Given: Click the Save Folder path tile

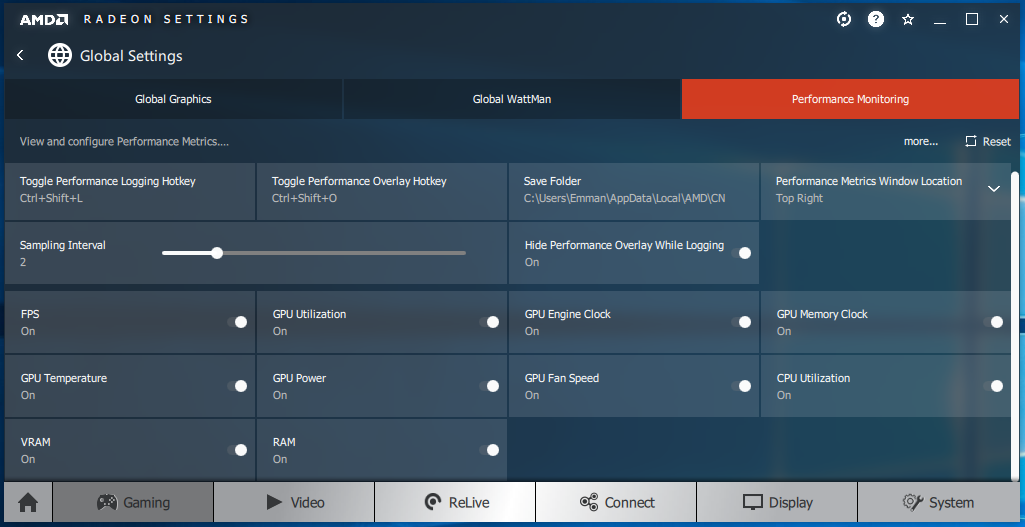Looking at the screenshot, I should (x=633, y=191).
